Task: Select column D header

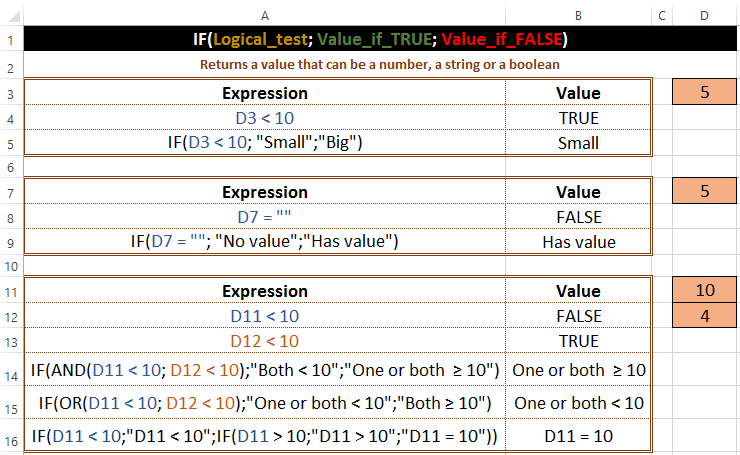Action: [x=705, y=14]
